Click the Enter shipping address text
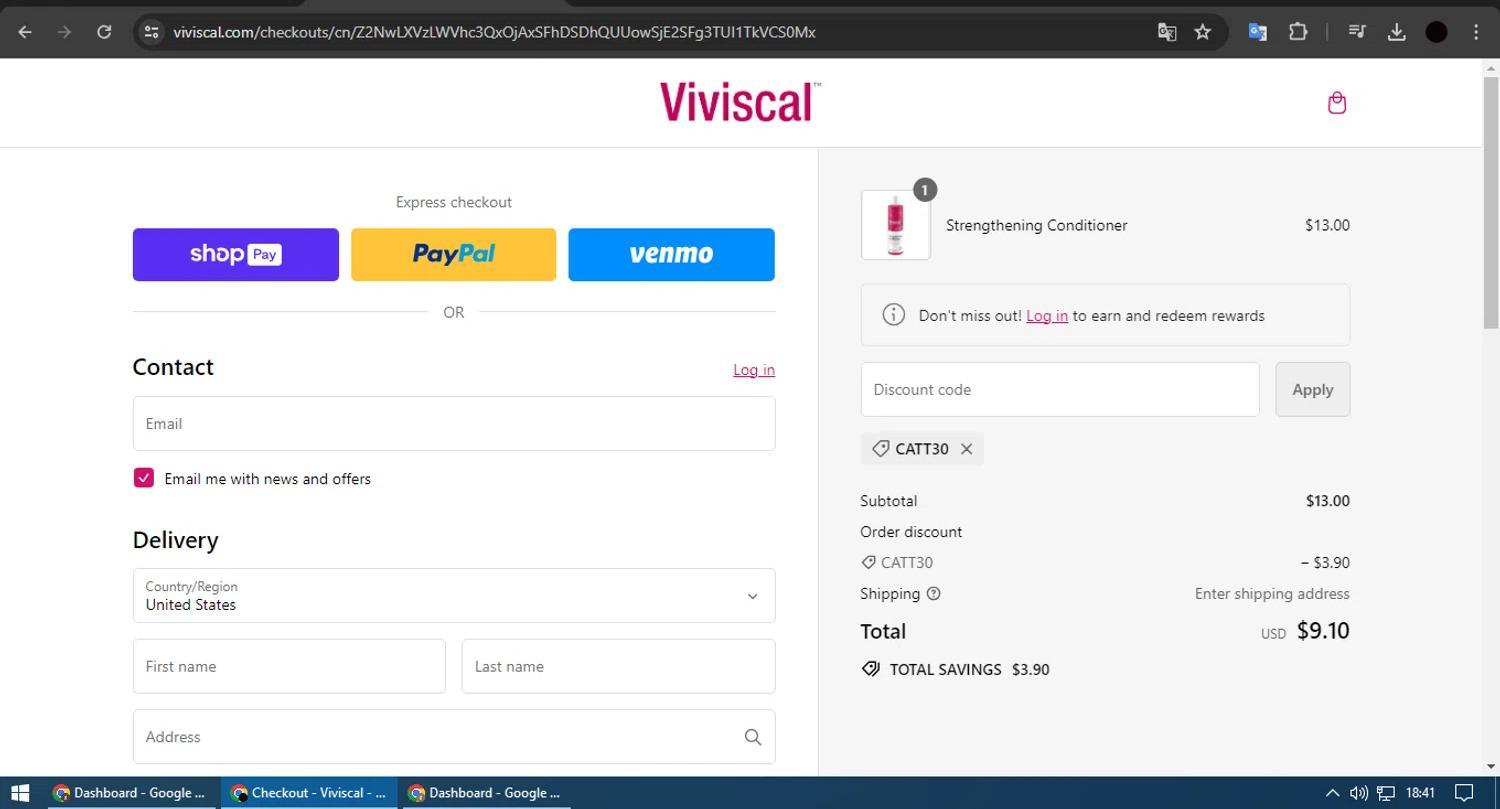The width and height of the screenshot is (1500, 809). click(1272, 594)
